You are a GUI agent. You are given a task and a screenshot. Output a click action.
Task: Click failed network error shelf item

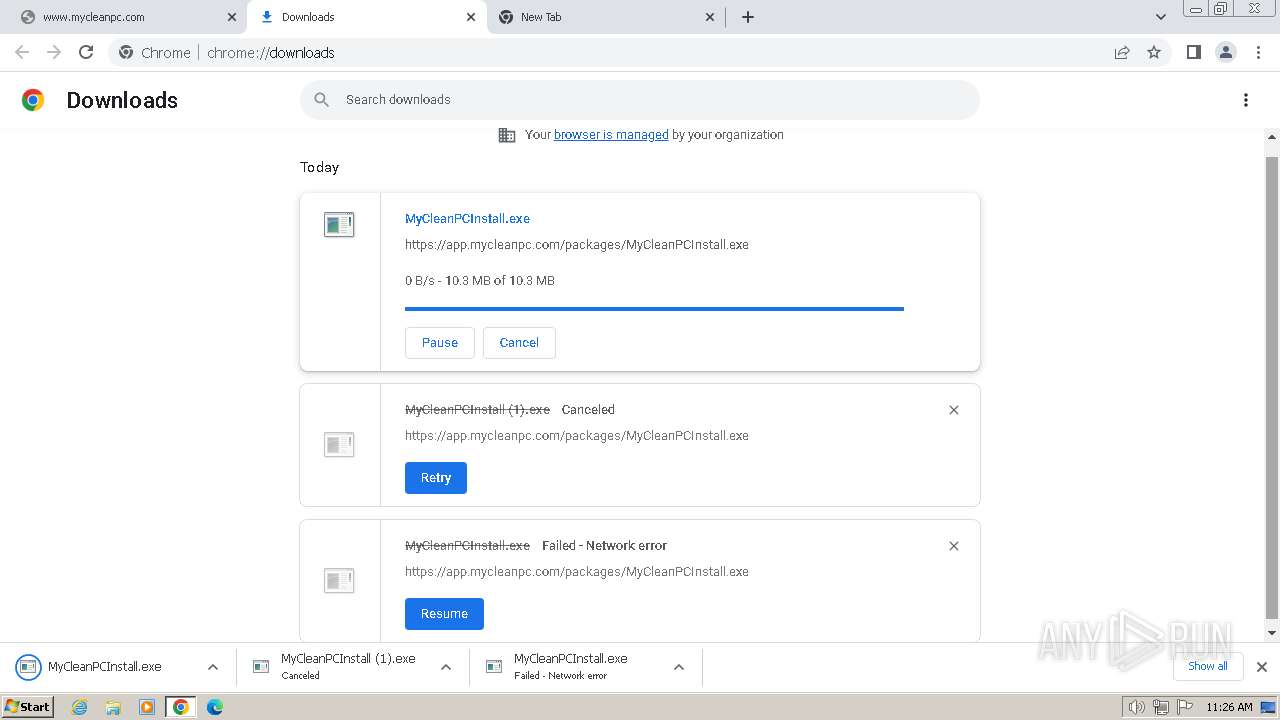[x=573, y=667]
